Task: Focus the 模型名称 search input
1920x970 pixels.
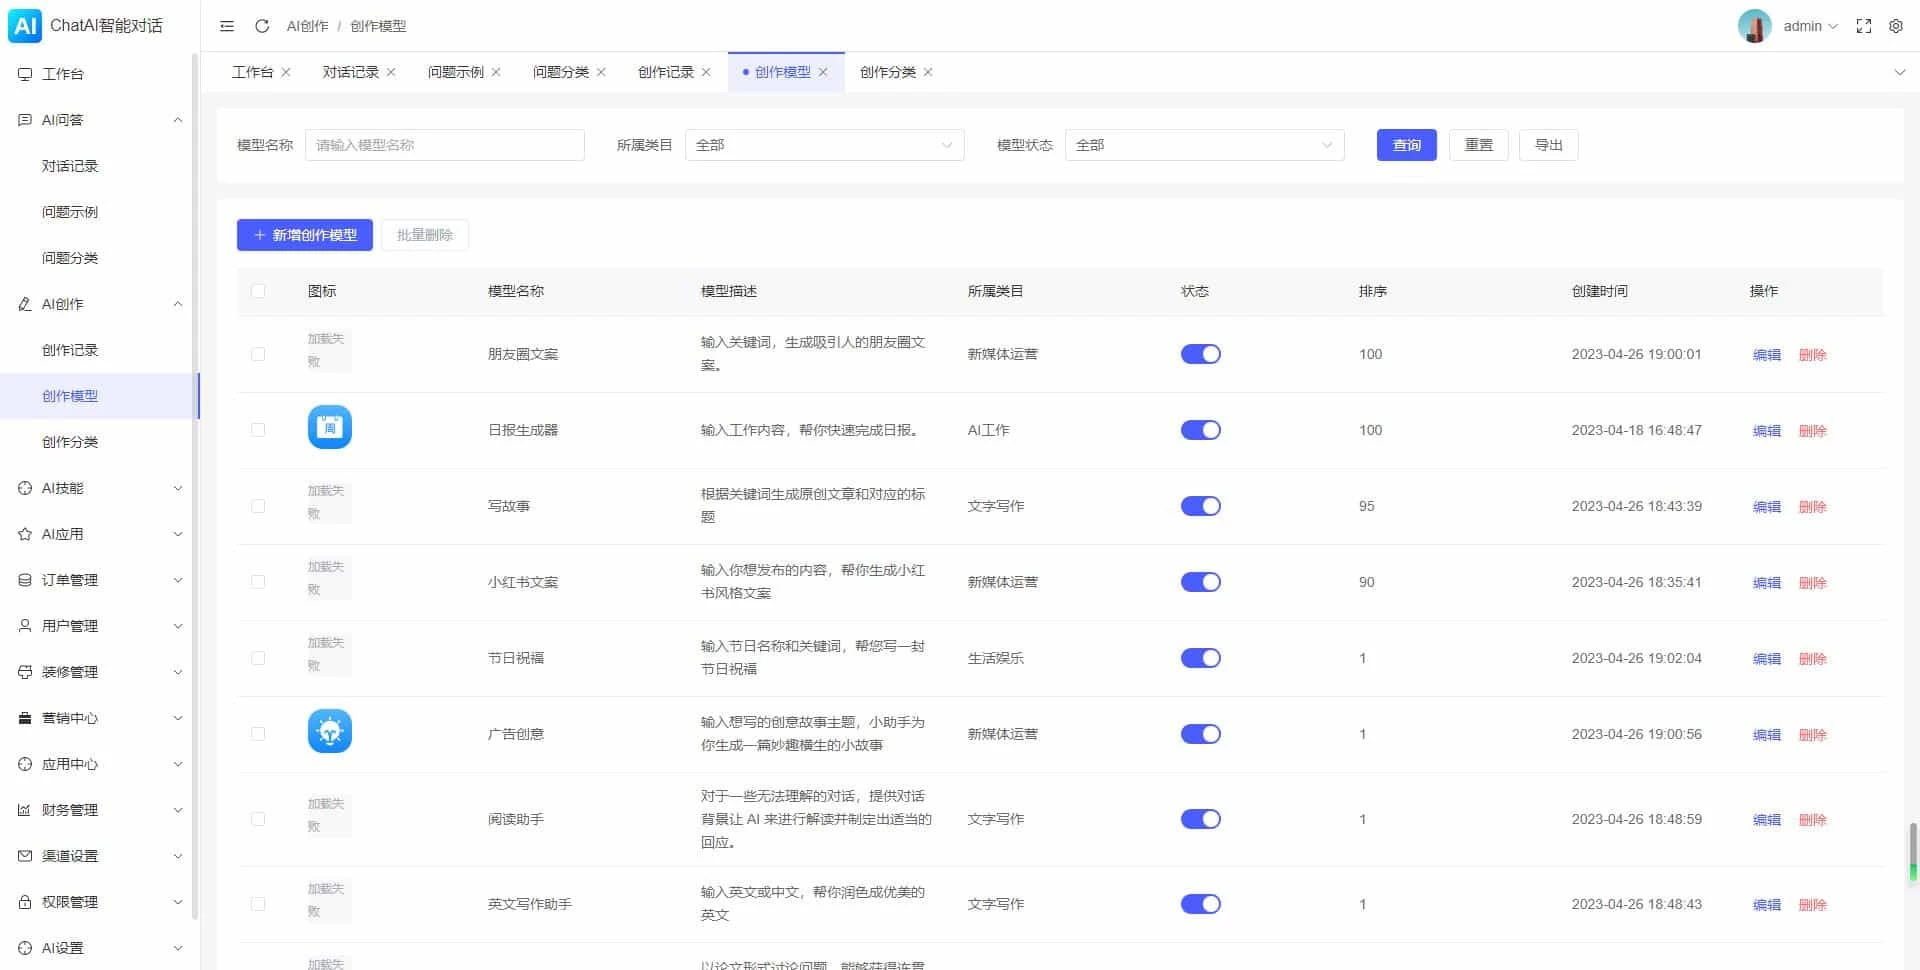Action: tap(444, 145)
